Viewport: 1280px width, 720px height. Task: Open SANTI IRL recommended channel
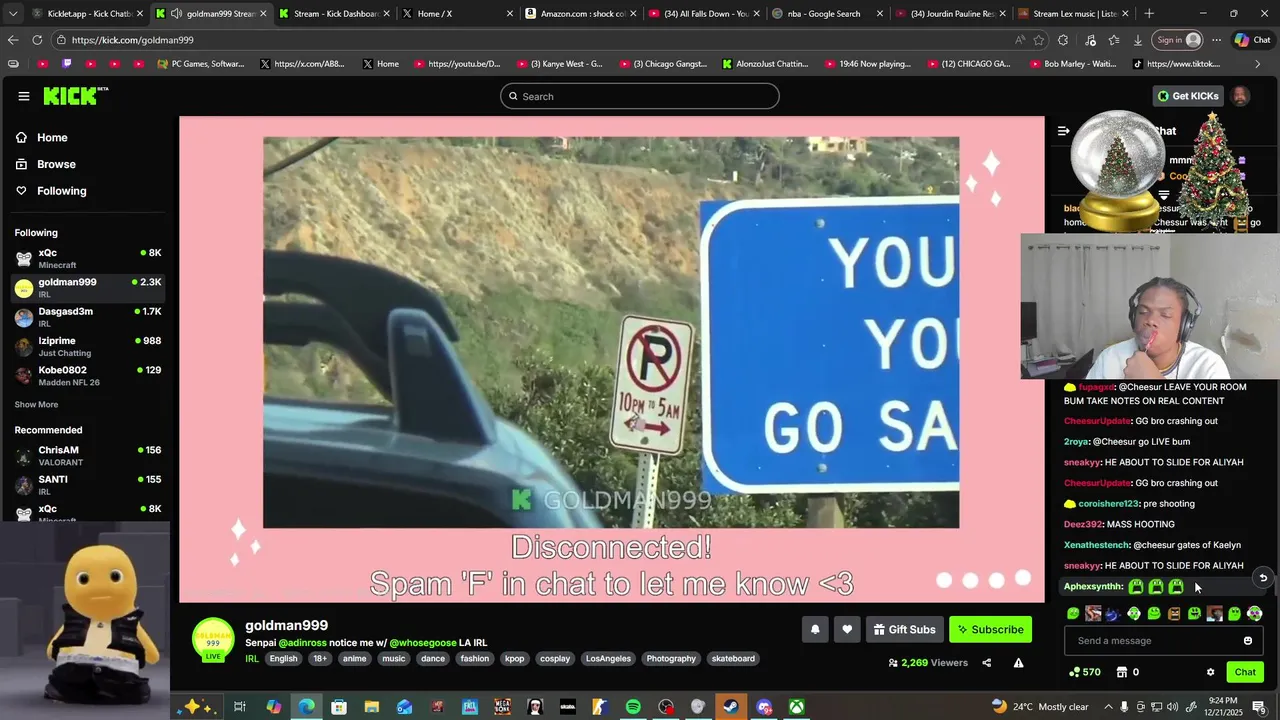88,485
